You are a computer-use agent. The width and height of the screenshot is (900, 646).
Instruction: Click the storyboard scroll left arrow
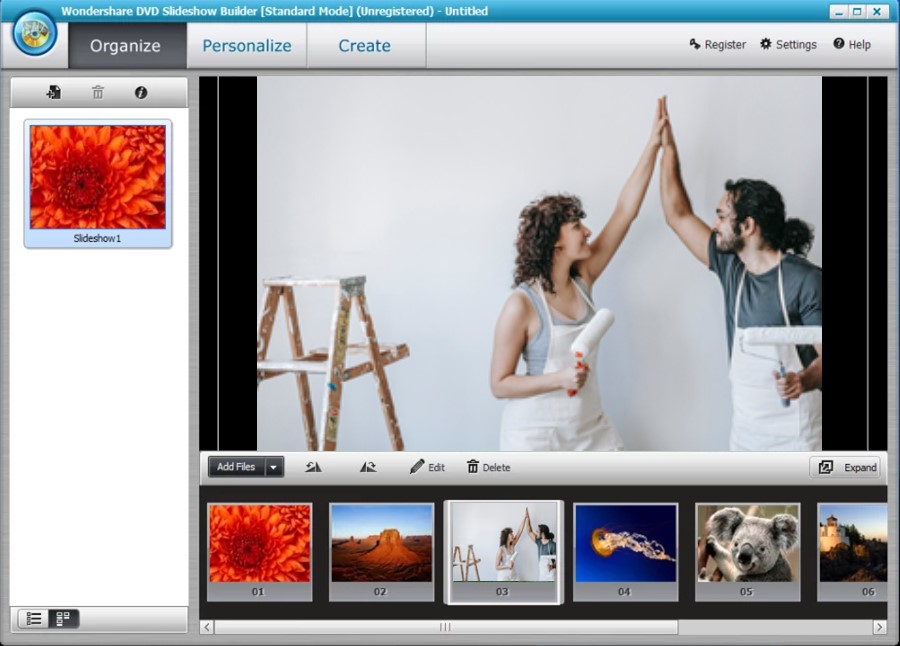point(207,627)
